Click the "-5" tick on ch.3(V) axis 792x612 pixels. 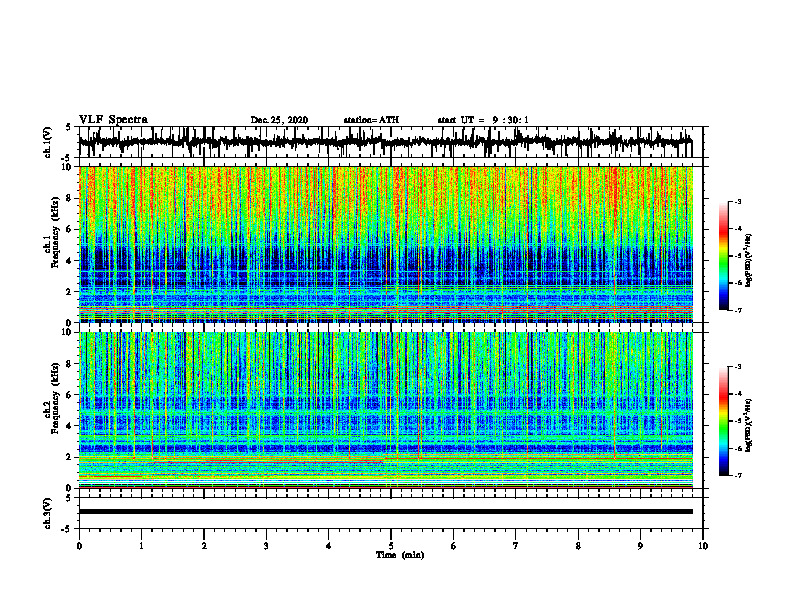tap(66, 529)
